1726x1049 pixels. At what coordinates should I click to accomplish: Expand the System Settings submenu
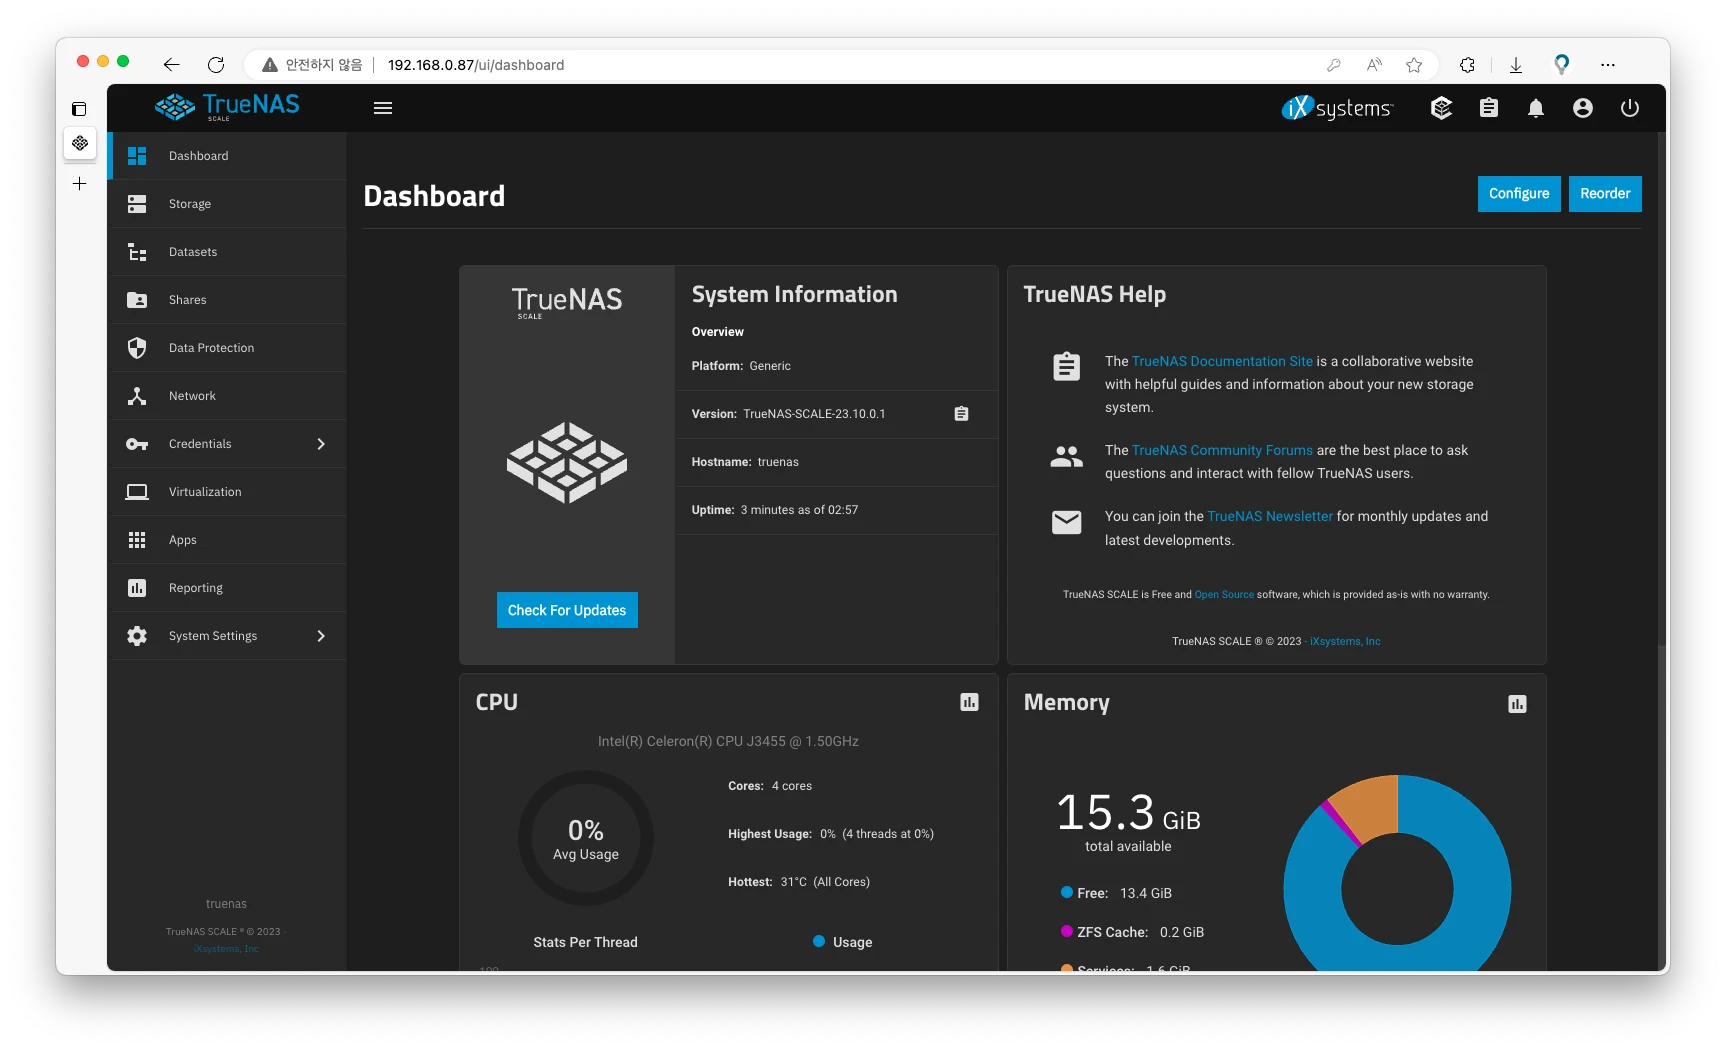click(x=321, y=636)
